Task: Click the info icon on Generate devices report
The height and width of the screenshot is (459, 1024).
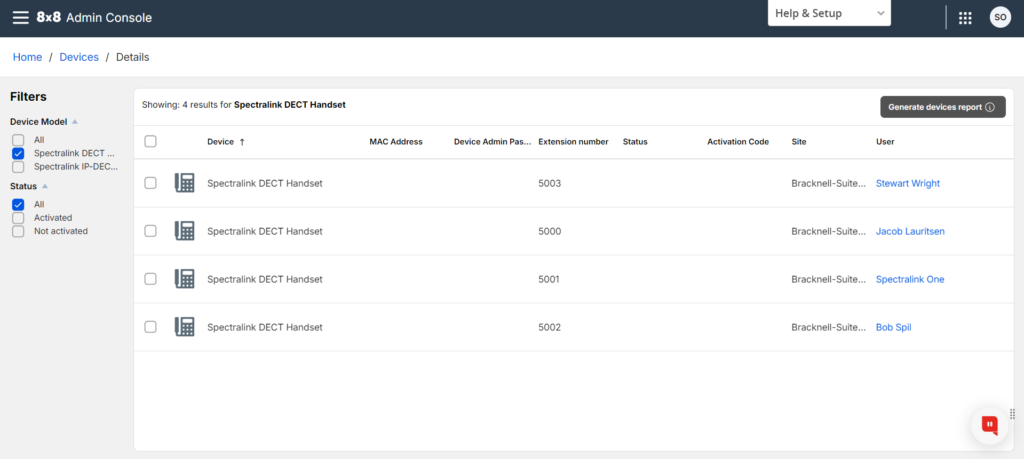Action: pyautogui.click(x=990, y=107)
